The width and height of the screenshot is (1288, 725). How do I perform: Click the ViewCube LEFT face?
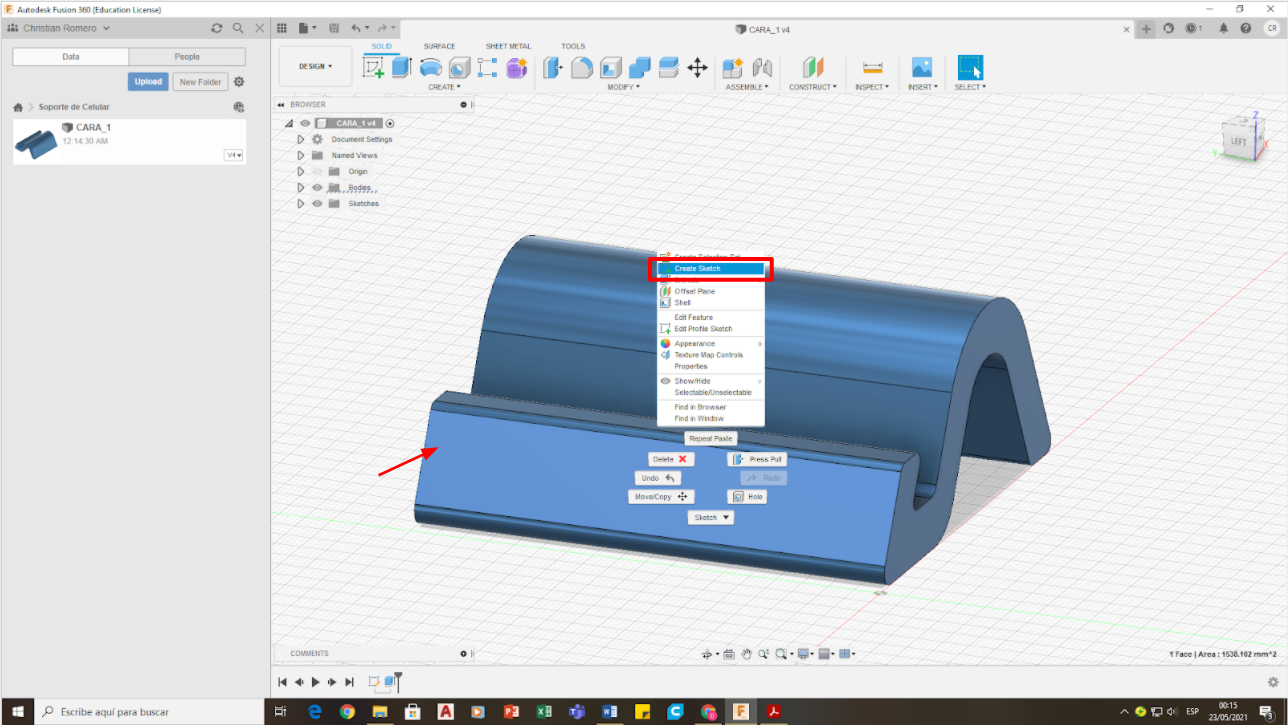1238,142
